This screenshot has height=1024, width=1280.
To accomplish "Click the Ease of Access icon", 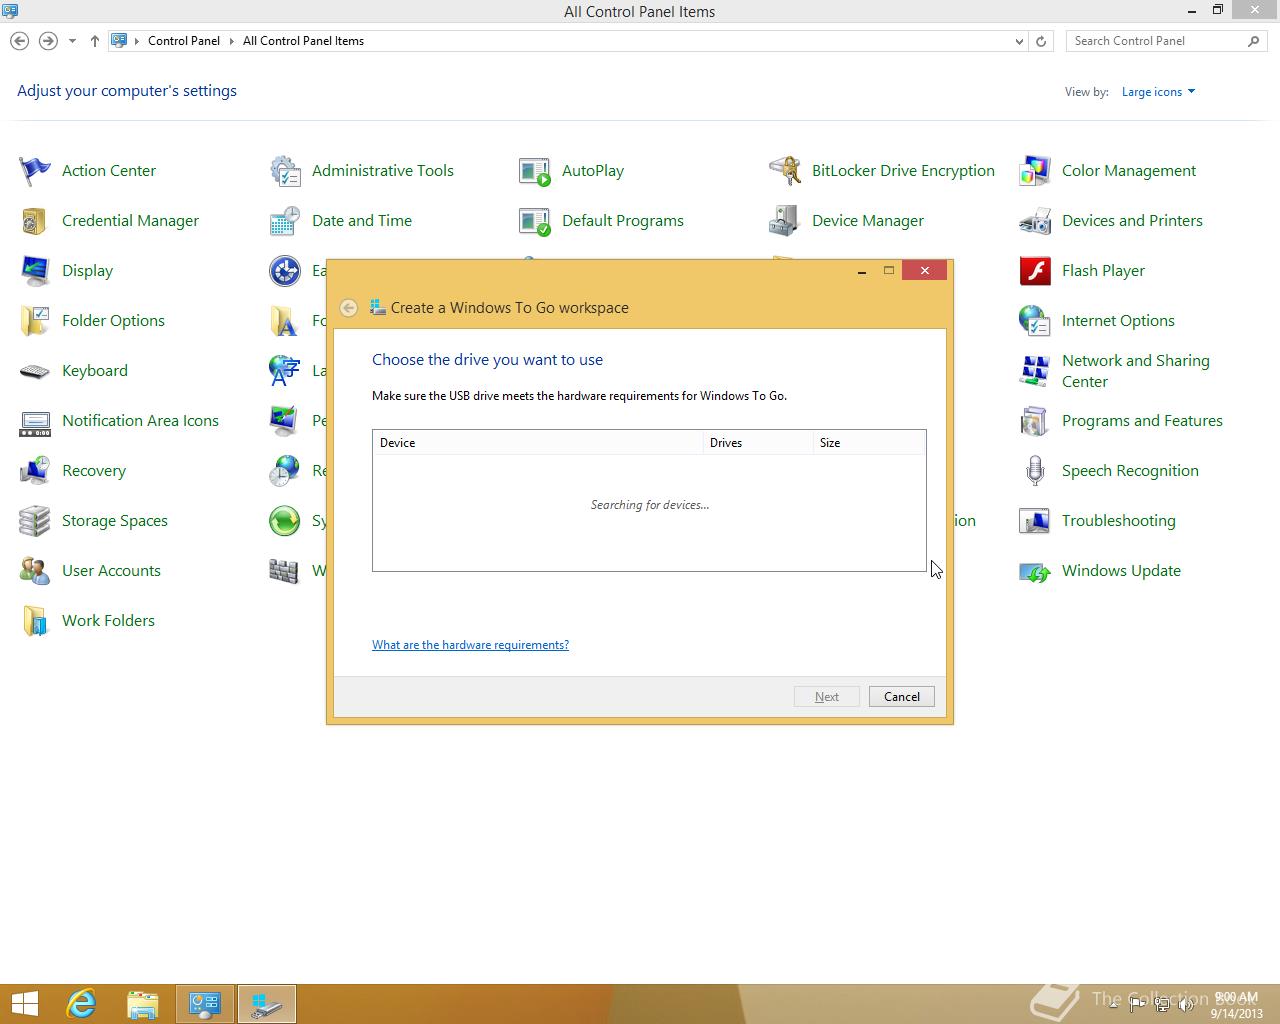I will (285, 271).
